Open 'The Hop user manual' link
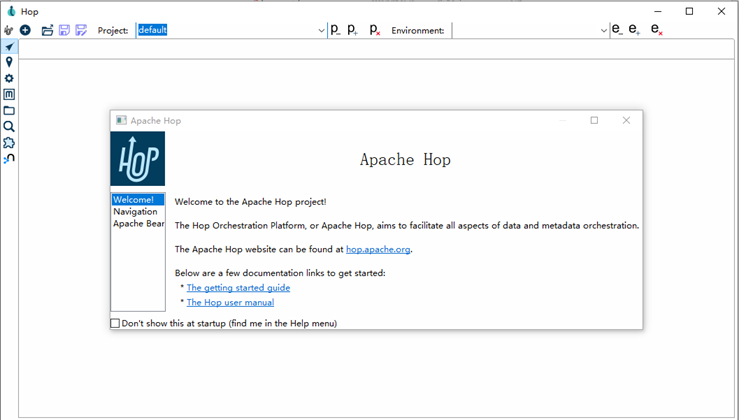Image resolution: width=739 pixels, height=420 pixels. tap(230, 302)
